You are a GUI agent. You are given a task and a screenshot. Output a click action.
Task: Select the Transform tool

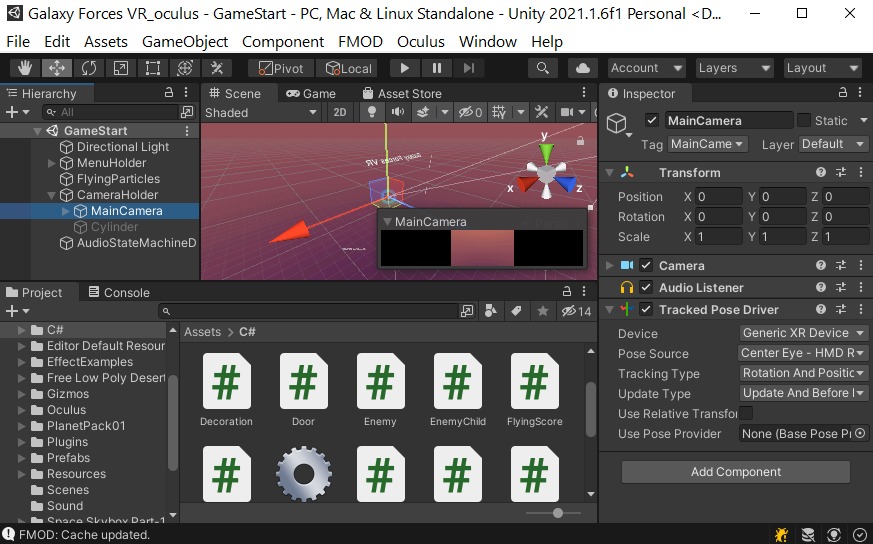pos(185,68)
